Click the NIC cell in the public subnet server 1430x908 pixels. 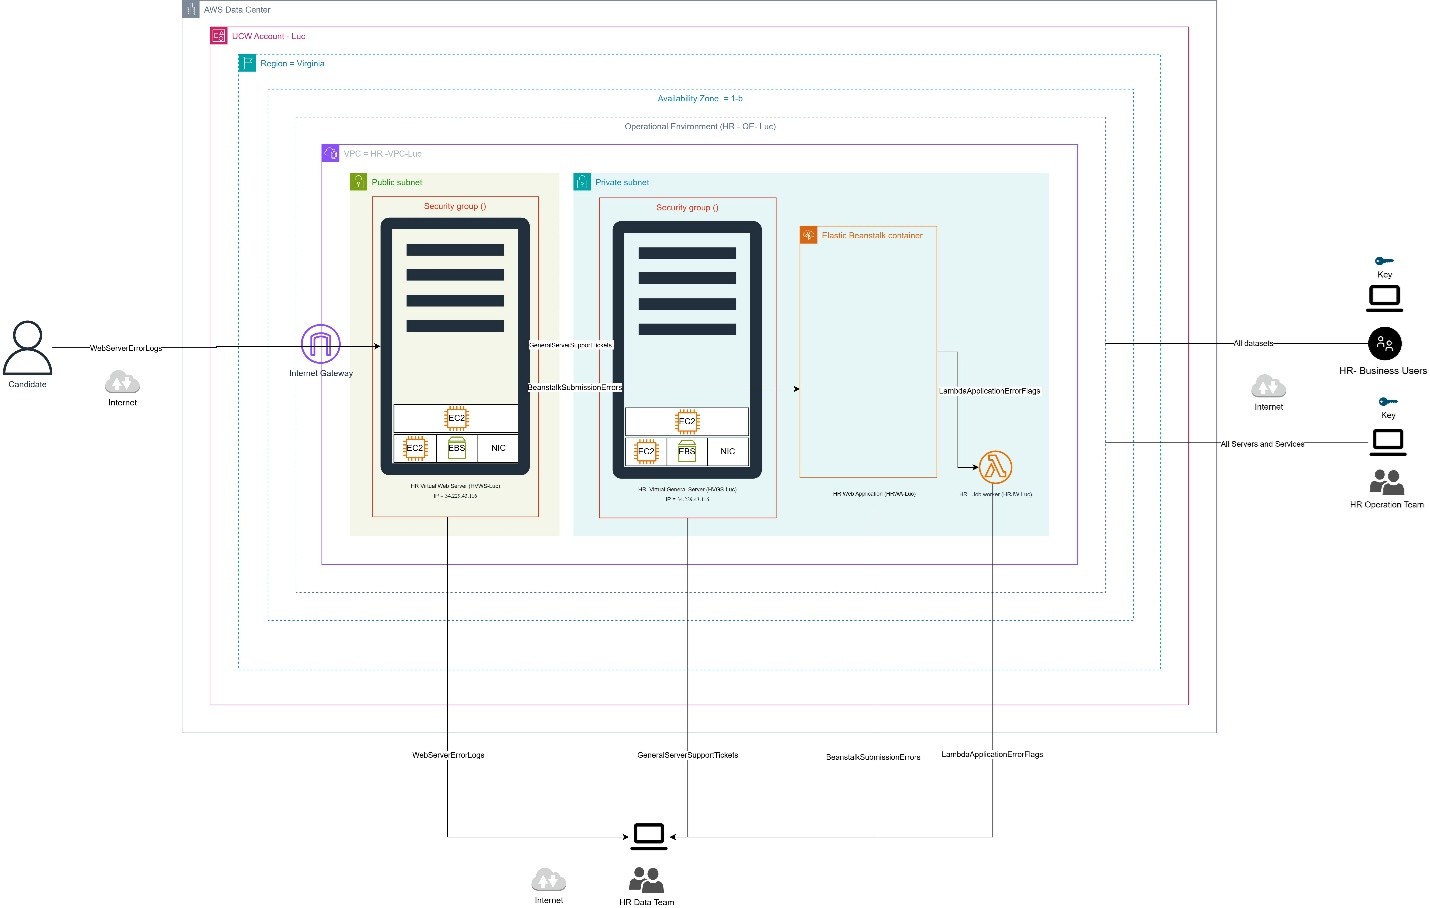tap(498, 448)
